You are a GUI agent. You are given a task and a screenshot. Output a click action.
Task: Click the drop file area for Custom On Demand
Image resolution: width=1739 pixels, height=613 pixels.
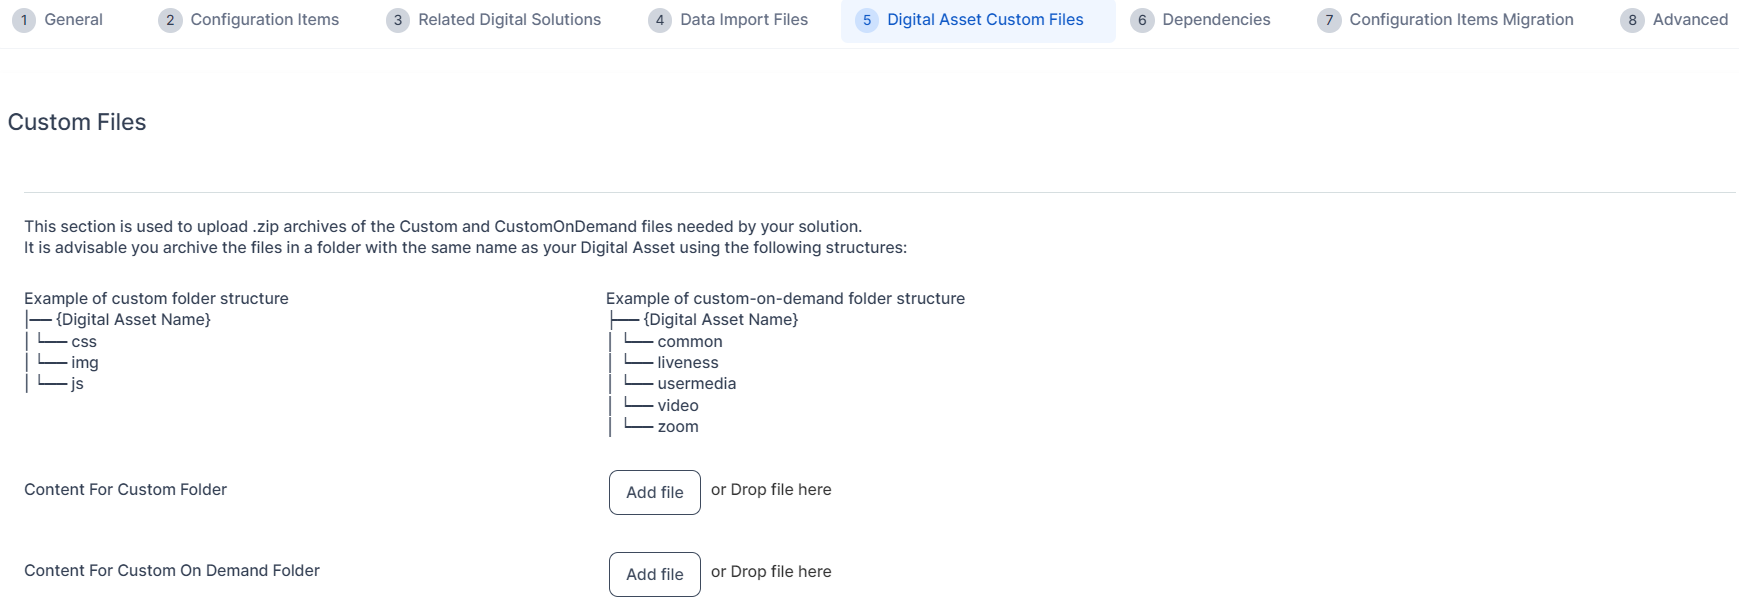tap(771, 572)
